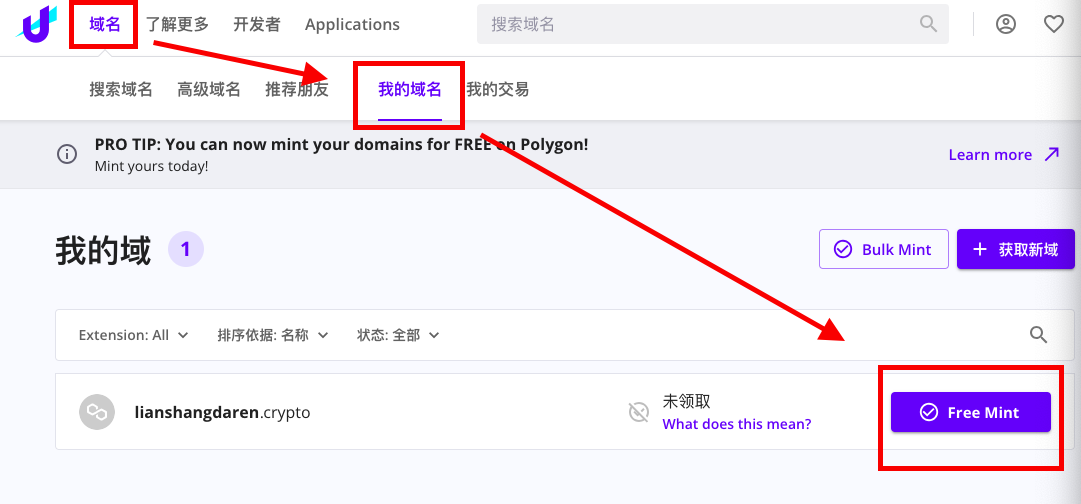Open the 域名 top menu
Screen dimensions: 1081x504
click(105, 25)
